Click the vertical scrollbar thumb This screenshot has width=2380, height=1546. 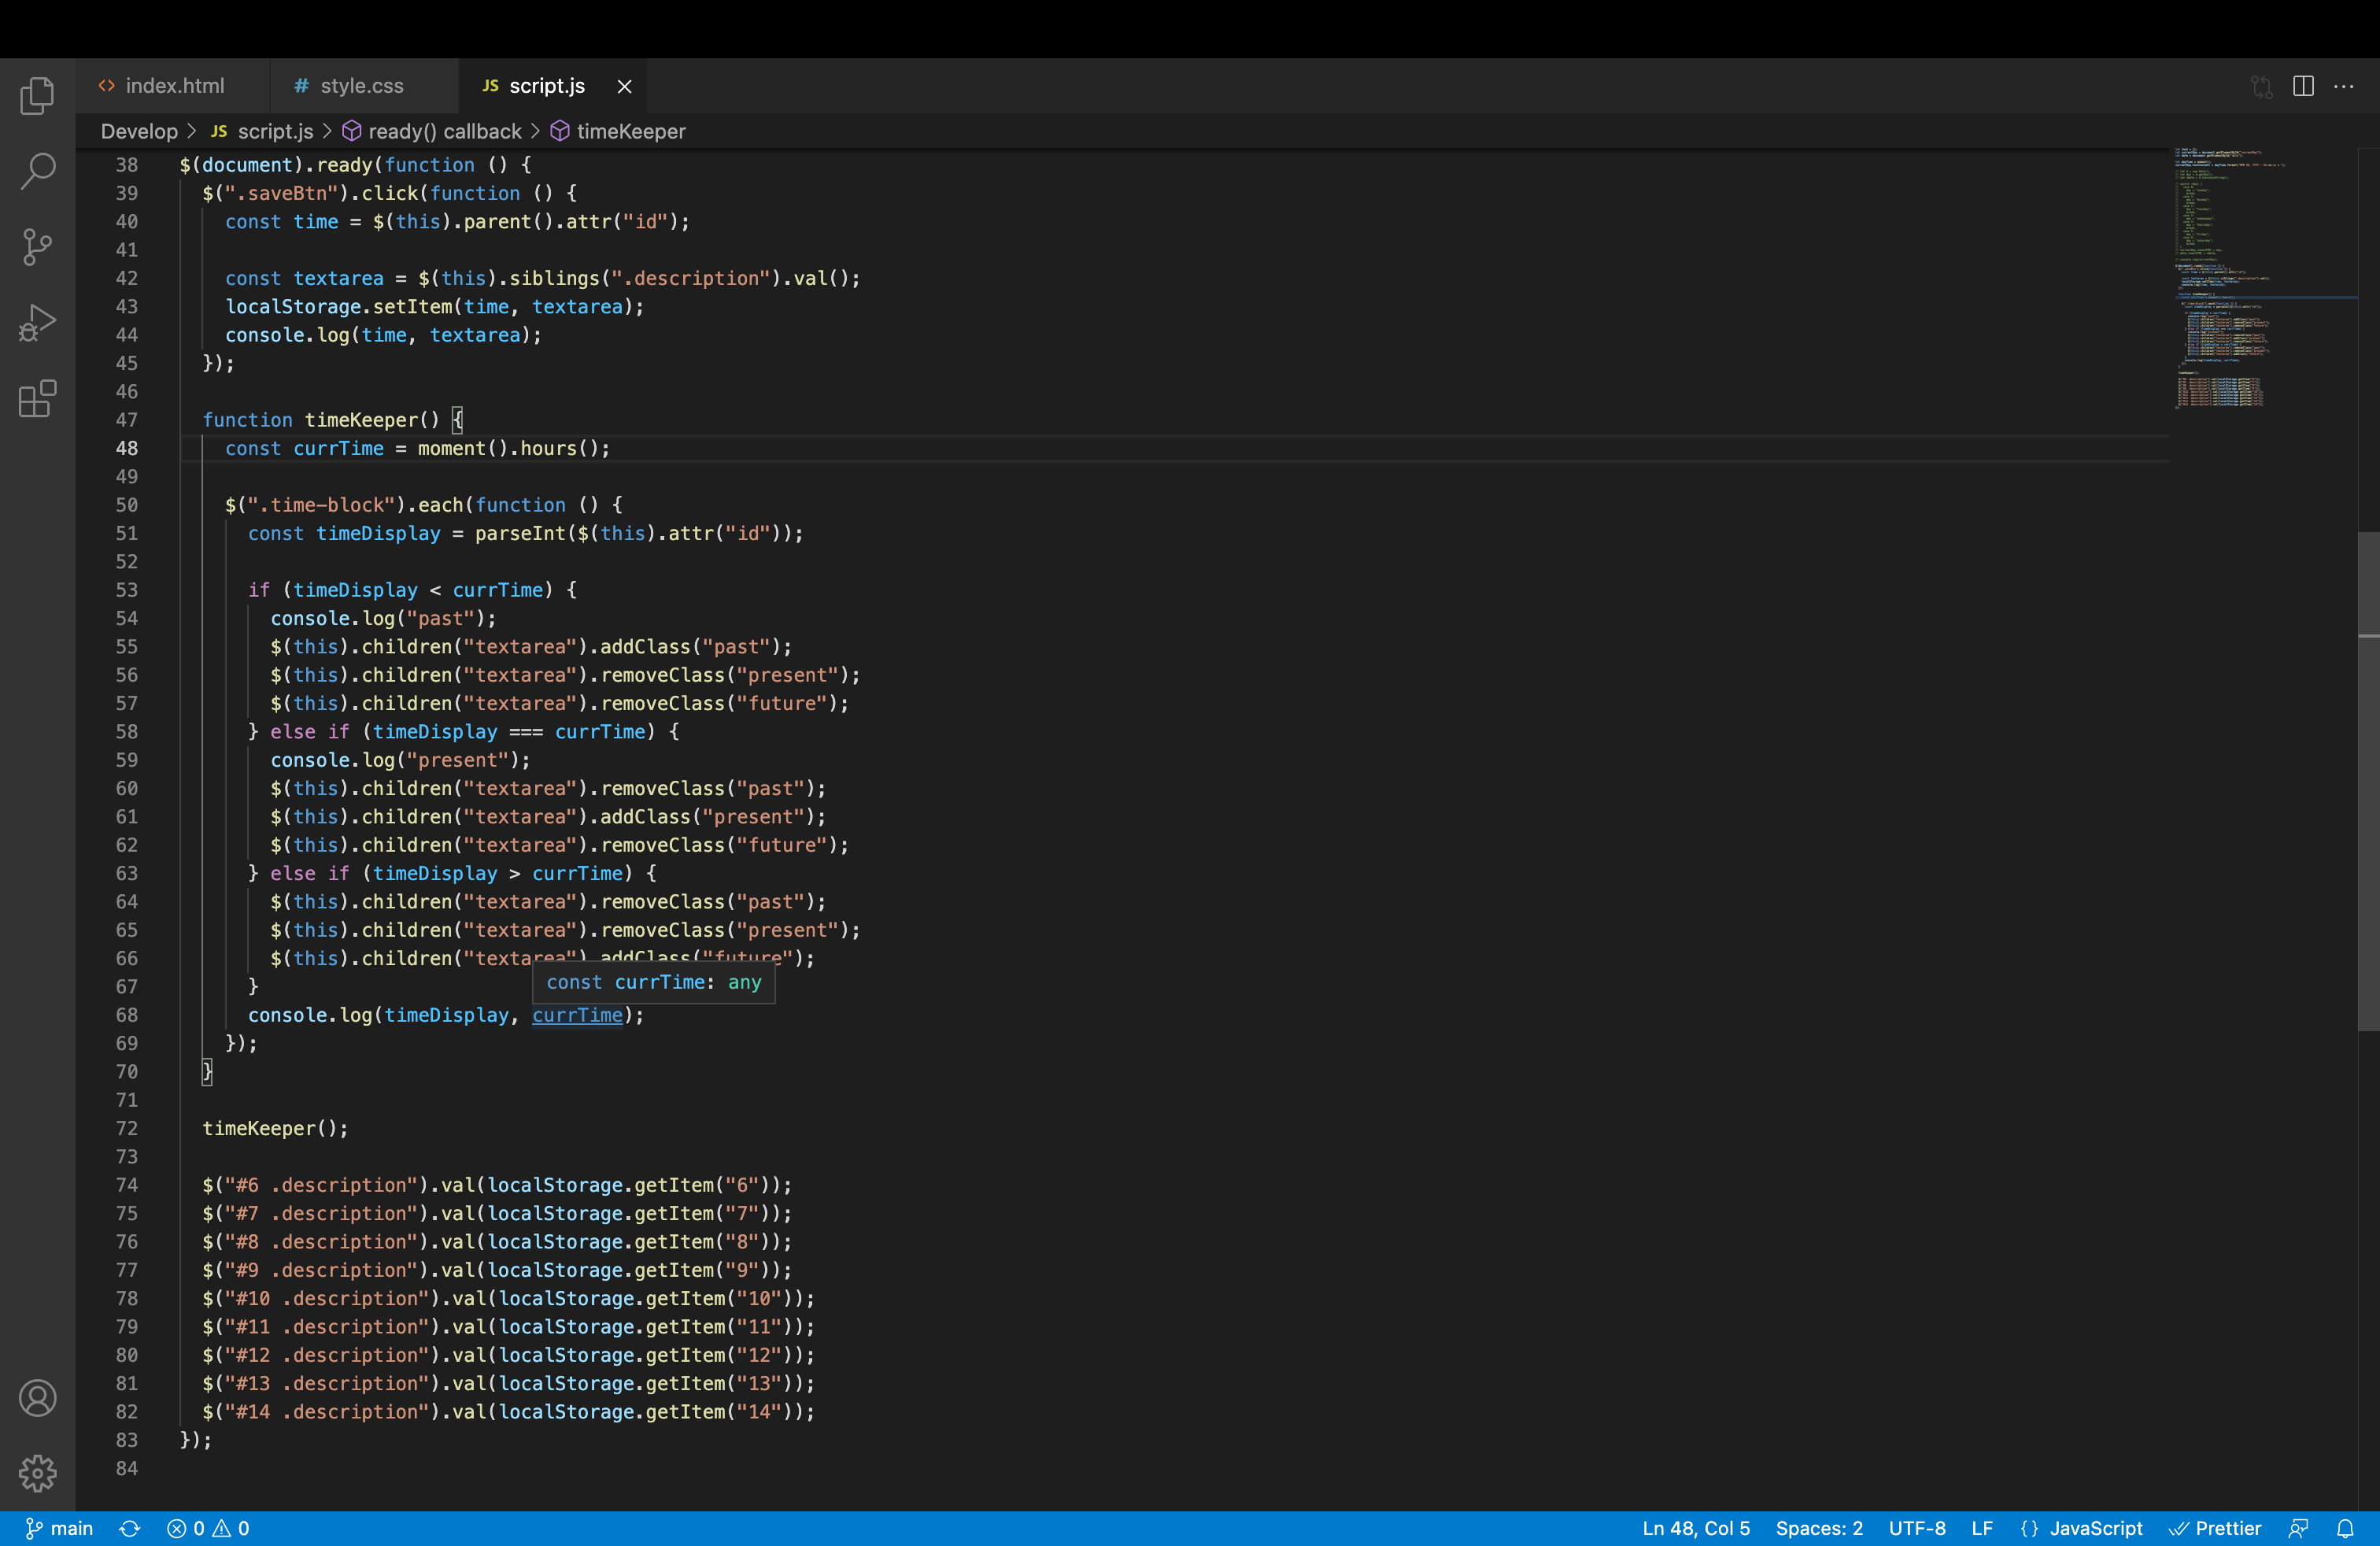[x=2368, y=781]
